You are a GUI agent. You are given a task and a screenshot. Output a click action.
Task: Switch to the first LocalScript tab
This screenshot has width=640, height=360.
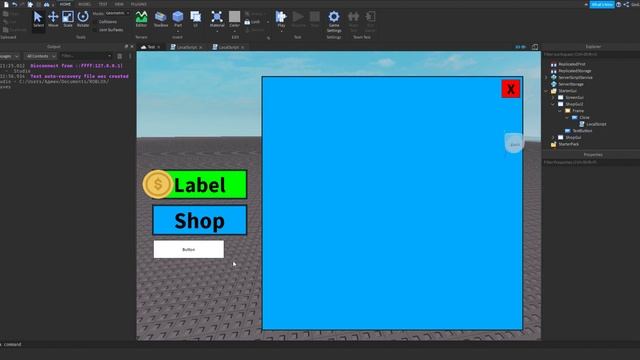pos(187,47)
